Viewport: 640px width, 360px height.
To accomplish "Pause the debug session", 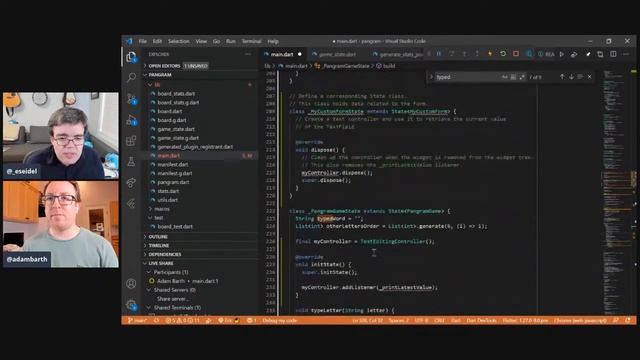I will pos(439,54).
